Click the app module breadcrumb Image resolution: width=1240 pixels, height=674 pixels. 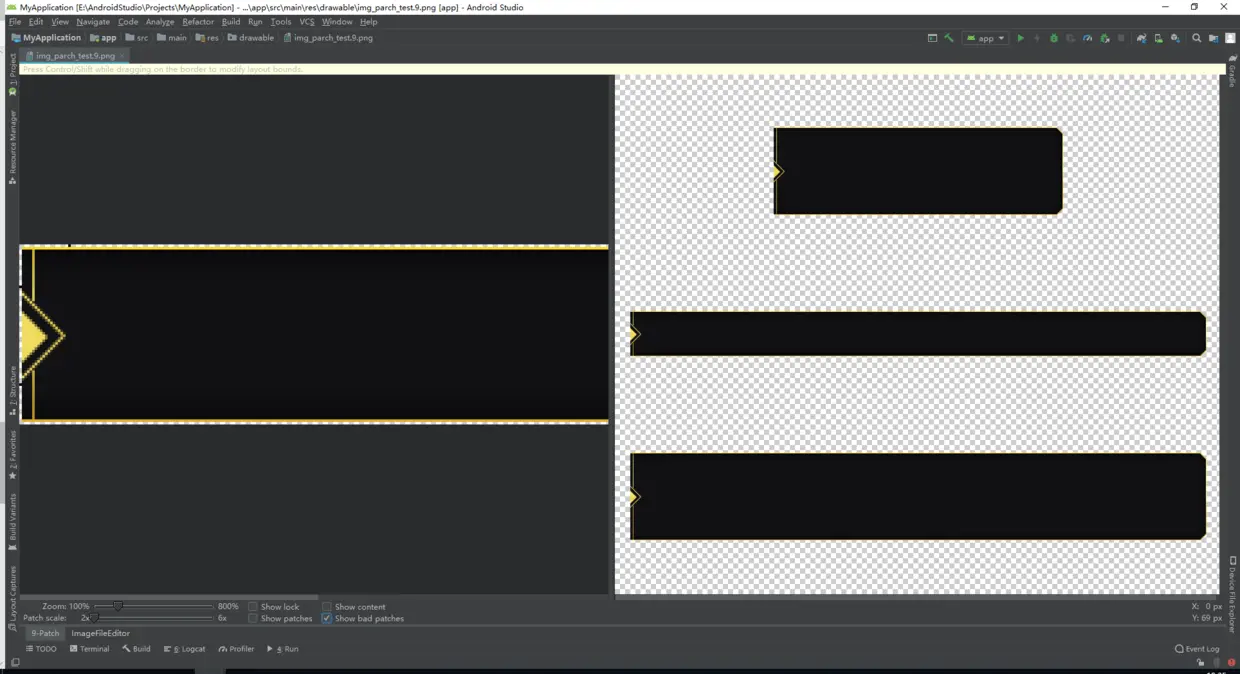tap(103, 38)
